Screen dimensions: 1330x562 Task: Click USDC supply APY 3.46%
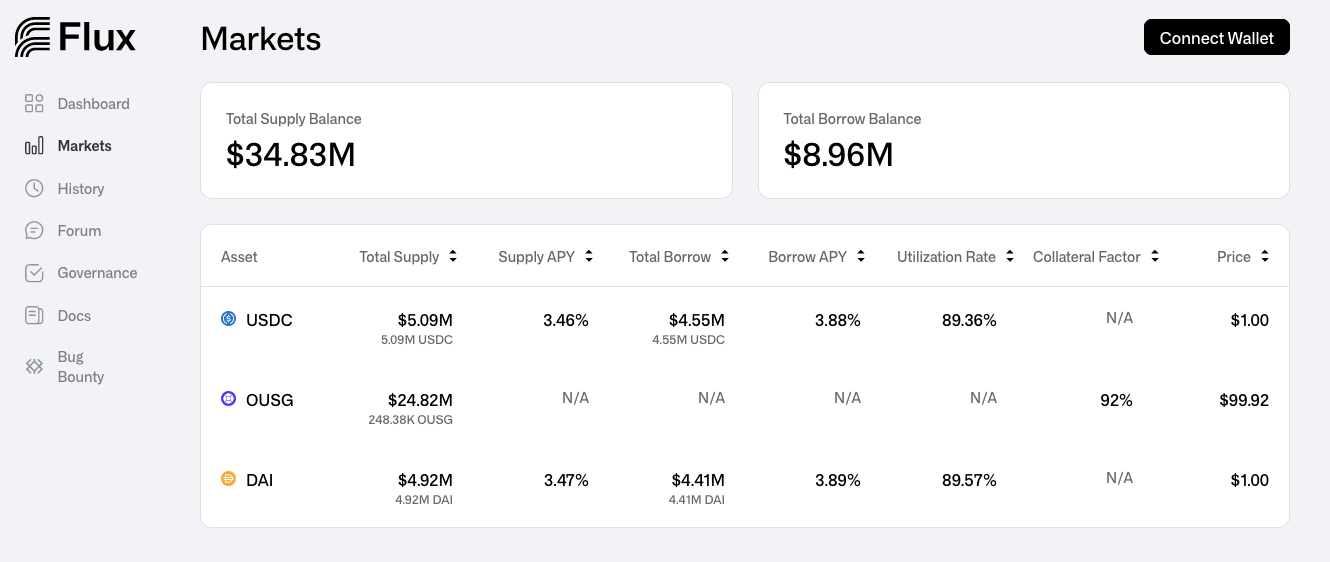566,320
